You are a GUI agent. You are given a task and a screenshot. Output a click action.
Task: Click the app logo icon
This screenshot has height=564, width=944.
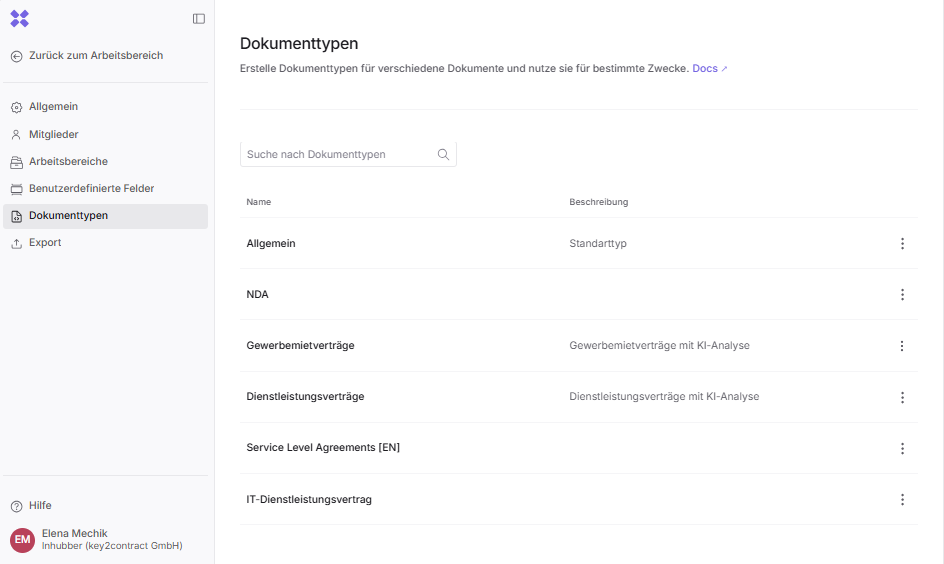click(x=19, y=18)
